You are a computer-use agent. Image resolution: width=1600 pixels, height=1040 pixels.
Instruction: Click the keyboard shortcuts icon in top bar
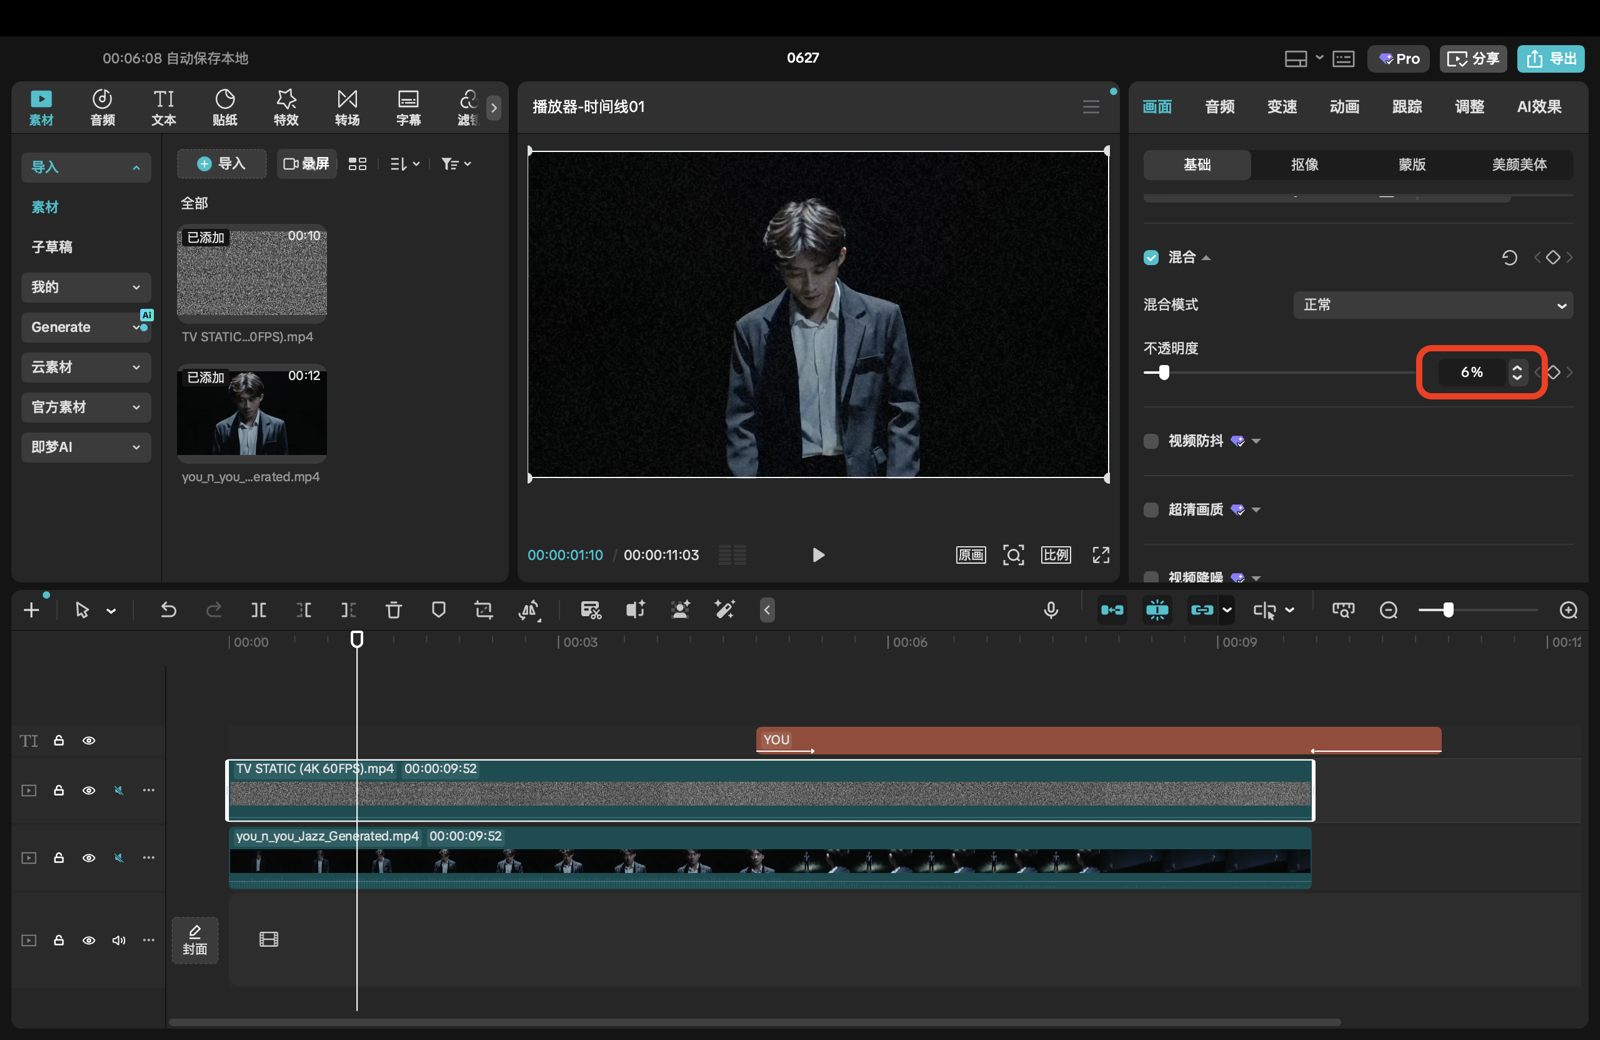(x=1343, y=59)
